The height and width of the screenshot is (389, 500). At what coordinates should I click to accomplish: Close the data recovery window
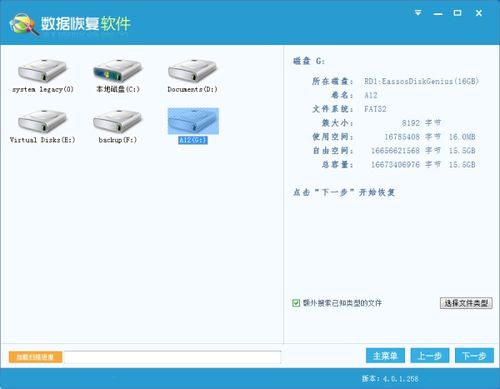coord(479,13)
